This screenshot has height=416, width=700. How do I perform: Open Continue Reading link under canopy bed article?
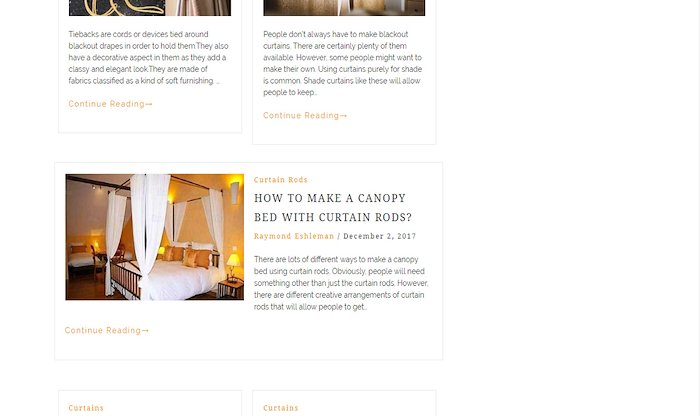(x=107, y=330)
